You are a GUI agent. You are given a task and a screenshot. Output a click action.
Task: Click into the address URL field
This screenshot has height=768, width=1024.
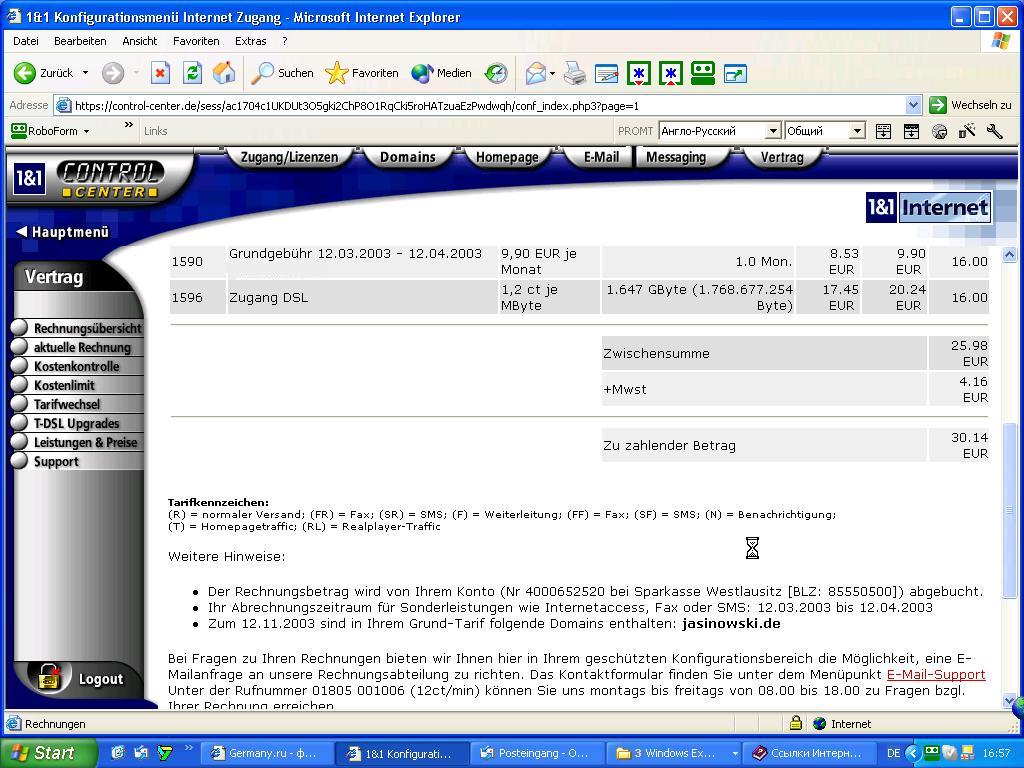click(x=480, y=105)
